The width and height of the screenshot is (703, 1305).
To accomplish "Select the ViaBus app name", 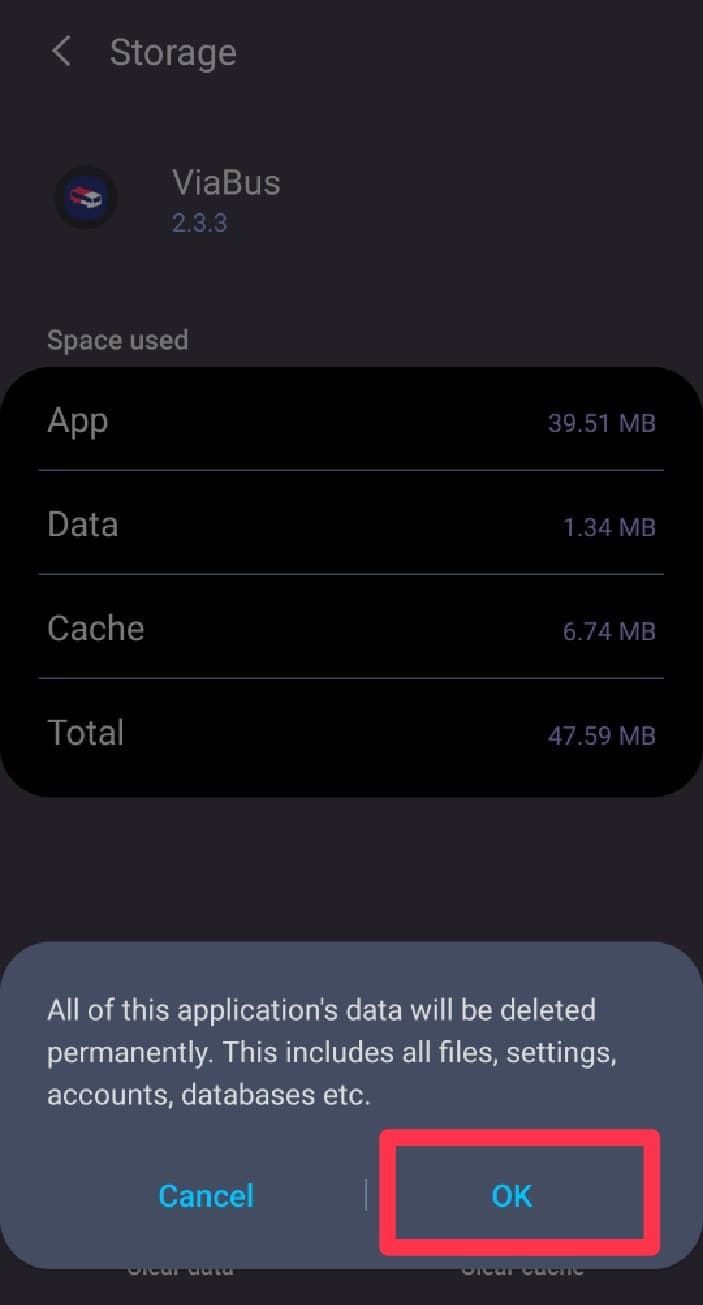I will pyautogui.click(x=226, y=183).
